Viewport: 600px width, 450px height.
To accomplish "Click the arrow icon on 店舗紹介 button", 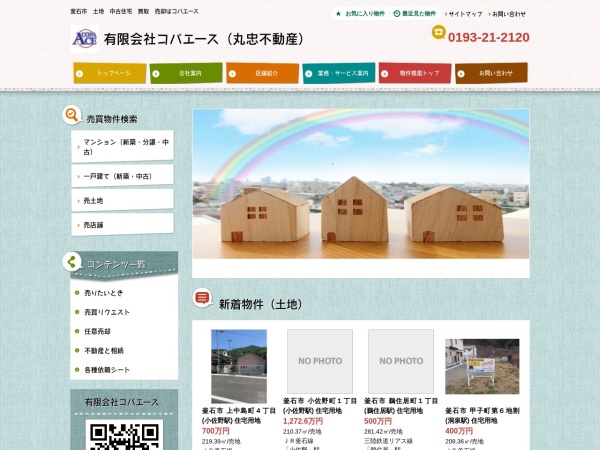I will [232, 74].
